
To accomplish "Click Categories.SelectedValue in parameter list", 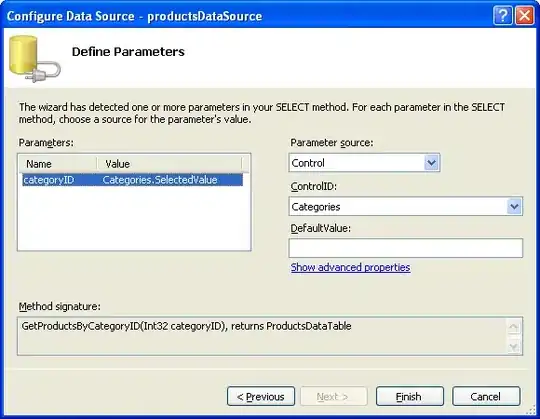I will pos(160,180).
